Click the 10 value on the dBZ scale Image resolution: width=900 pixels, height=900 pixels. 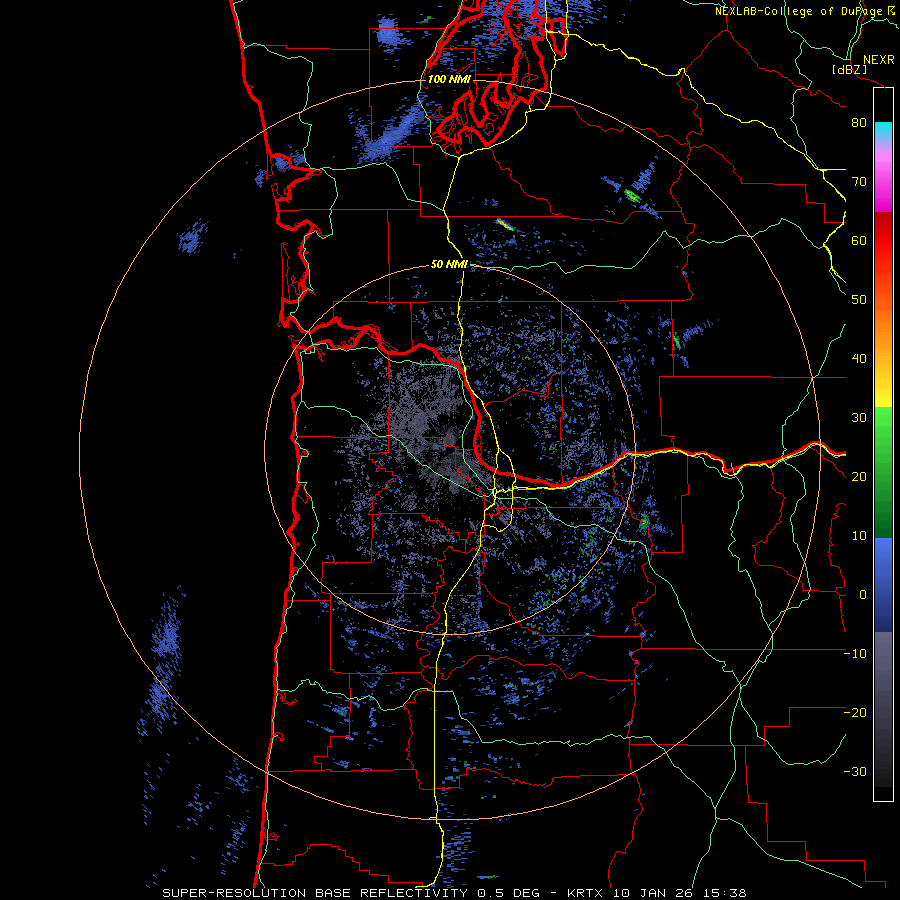(859, 536)
